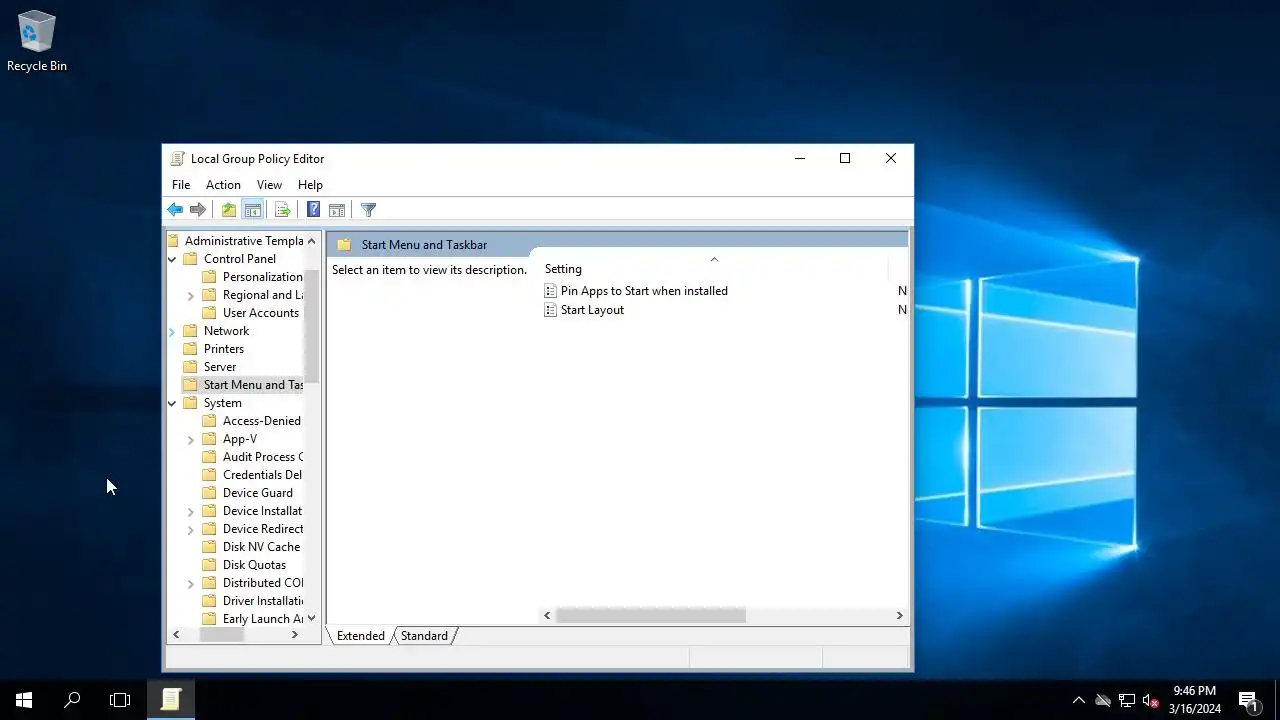1280x720 pixels.
Task: Click settings list scroll right arrow
Action: click(x=900, y=616)
